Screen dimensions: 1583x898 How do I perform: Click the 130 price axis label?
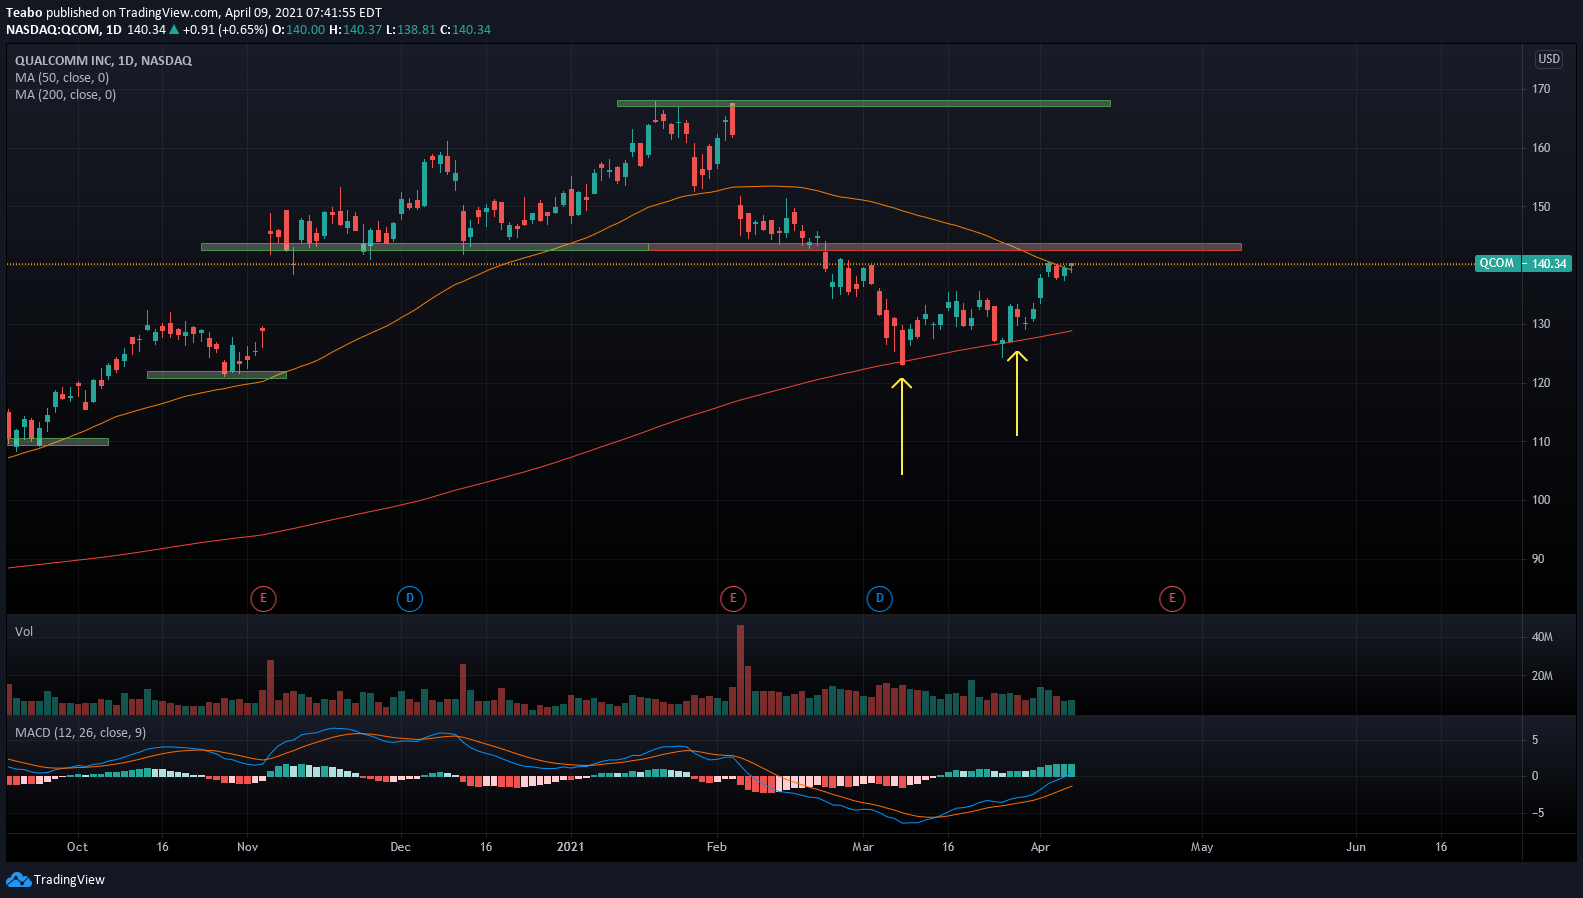click(1541, 324)
